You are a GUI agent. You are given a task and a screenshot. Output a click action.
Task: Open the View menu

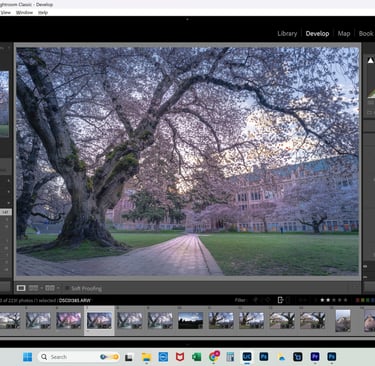(x=6, y=13)
